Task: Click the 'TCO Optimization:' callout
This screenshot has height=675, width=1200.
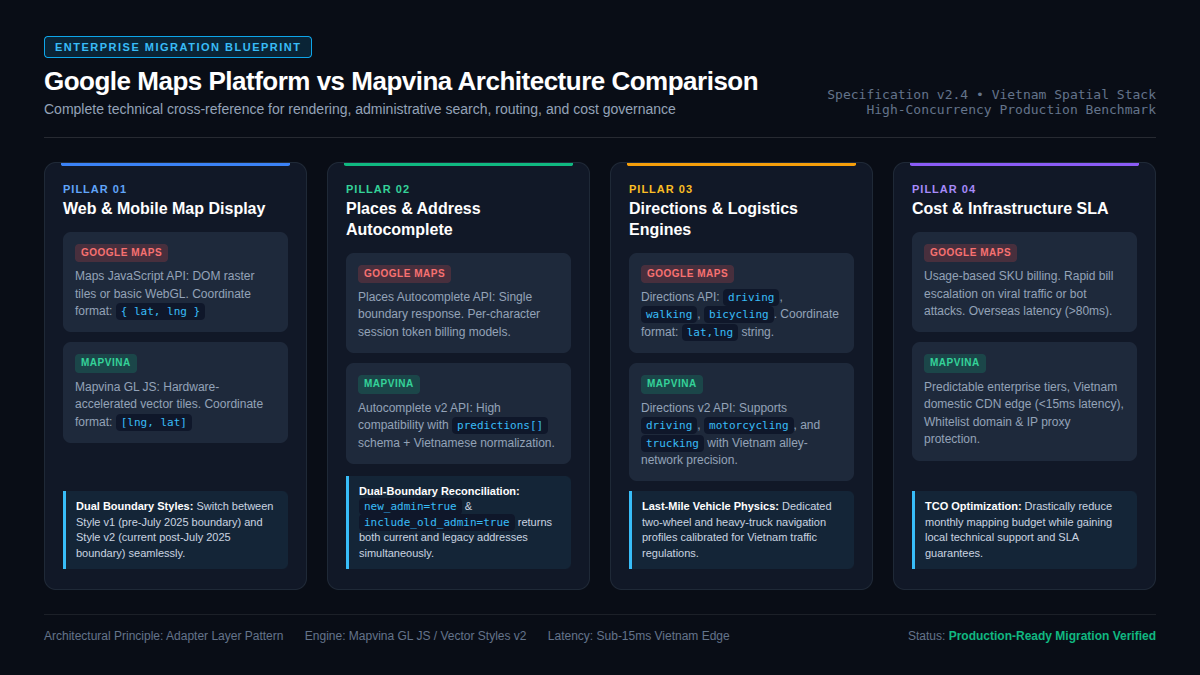Action: pos(1025,530)
